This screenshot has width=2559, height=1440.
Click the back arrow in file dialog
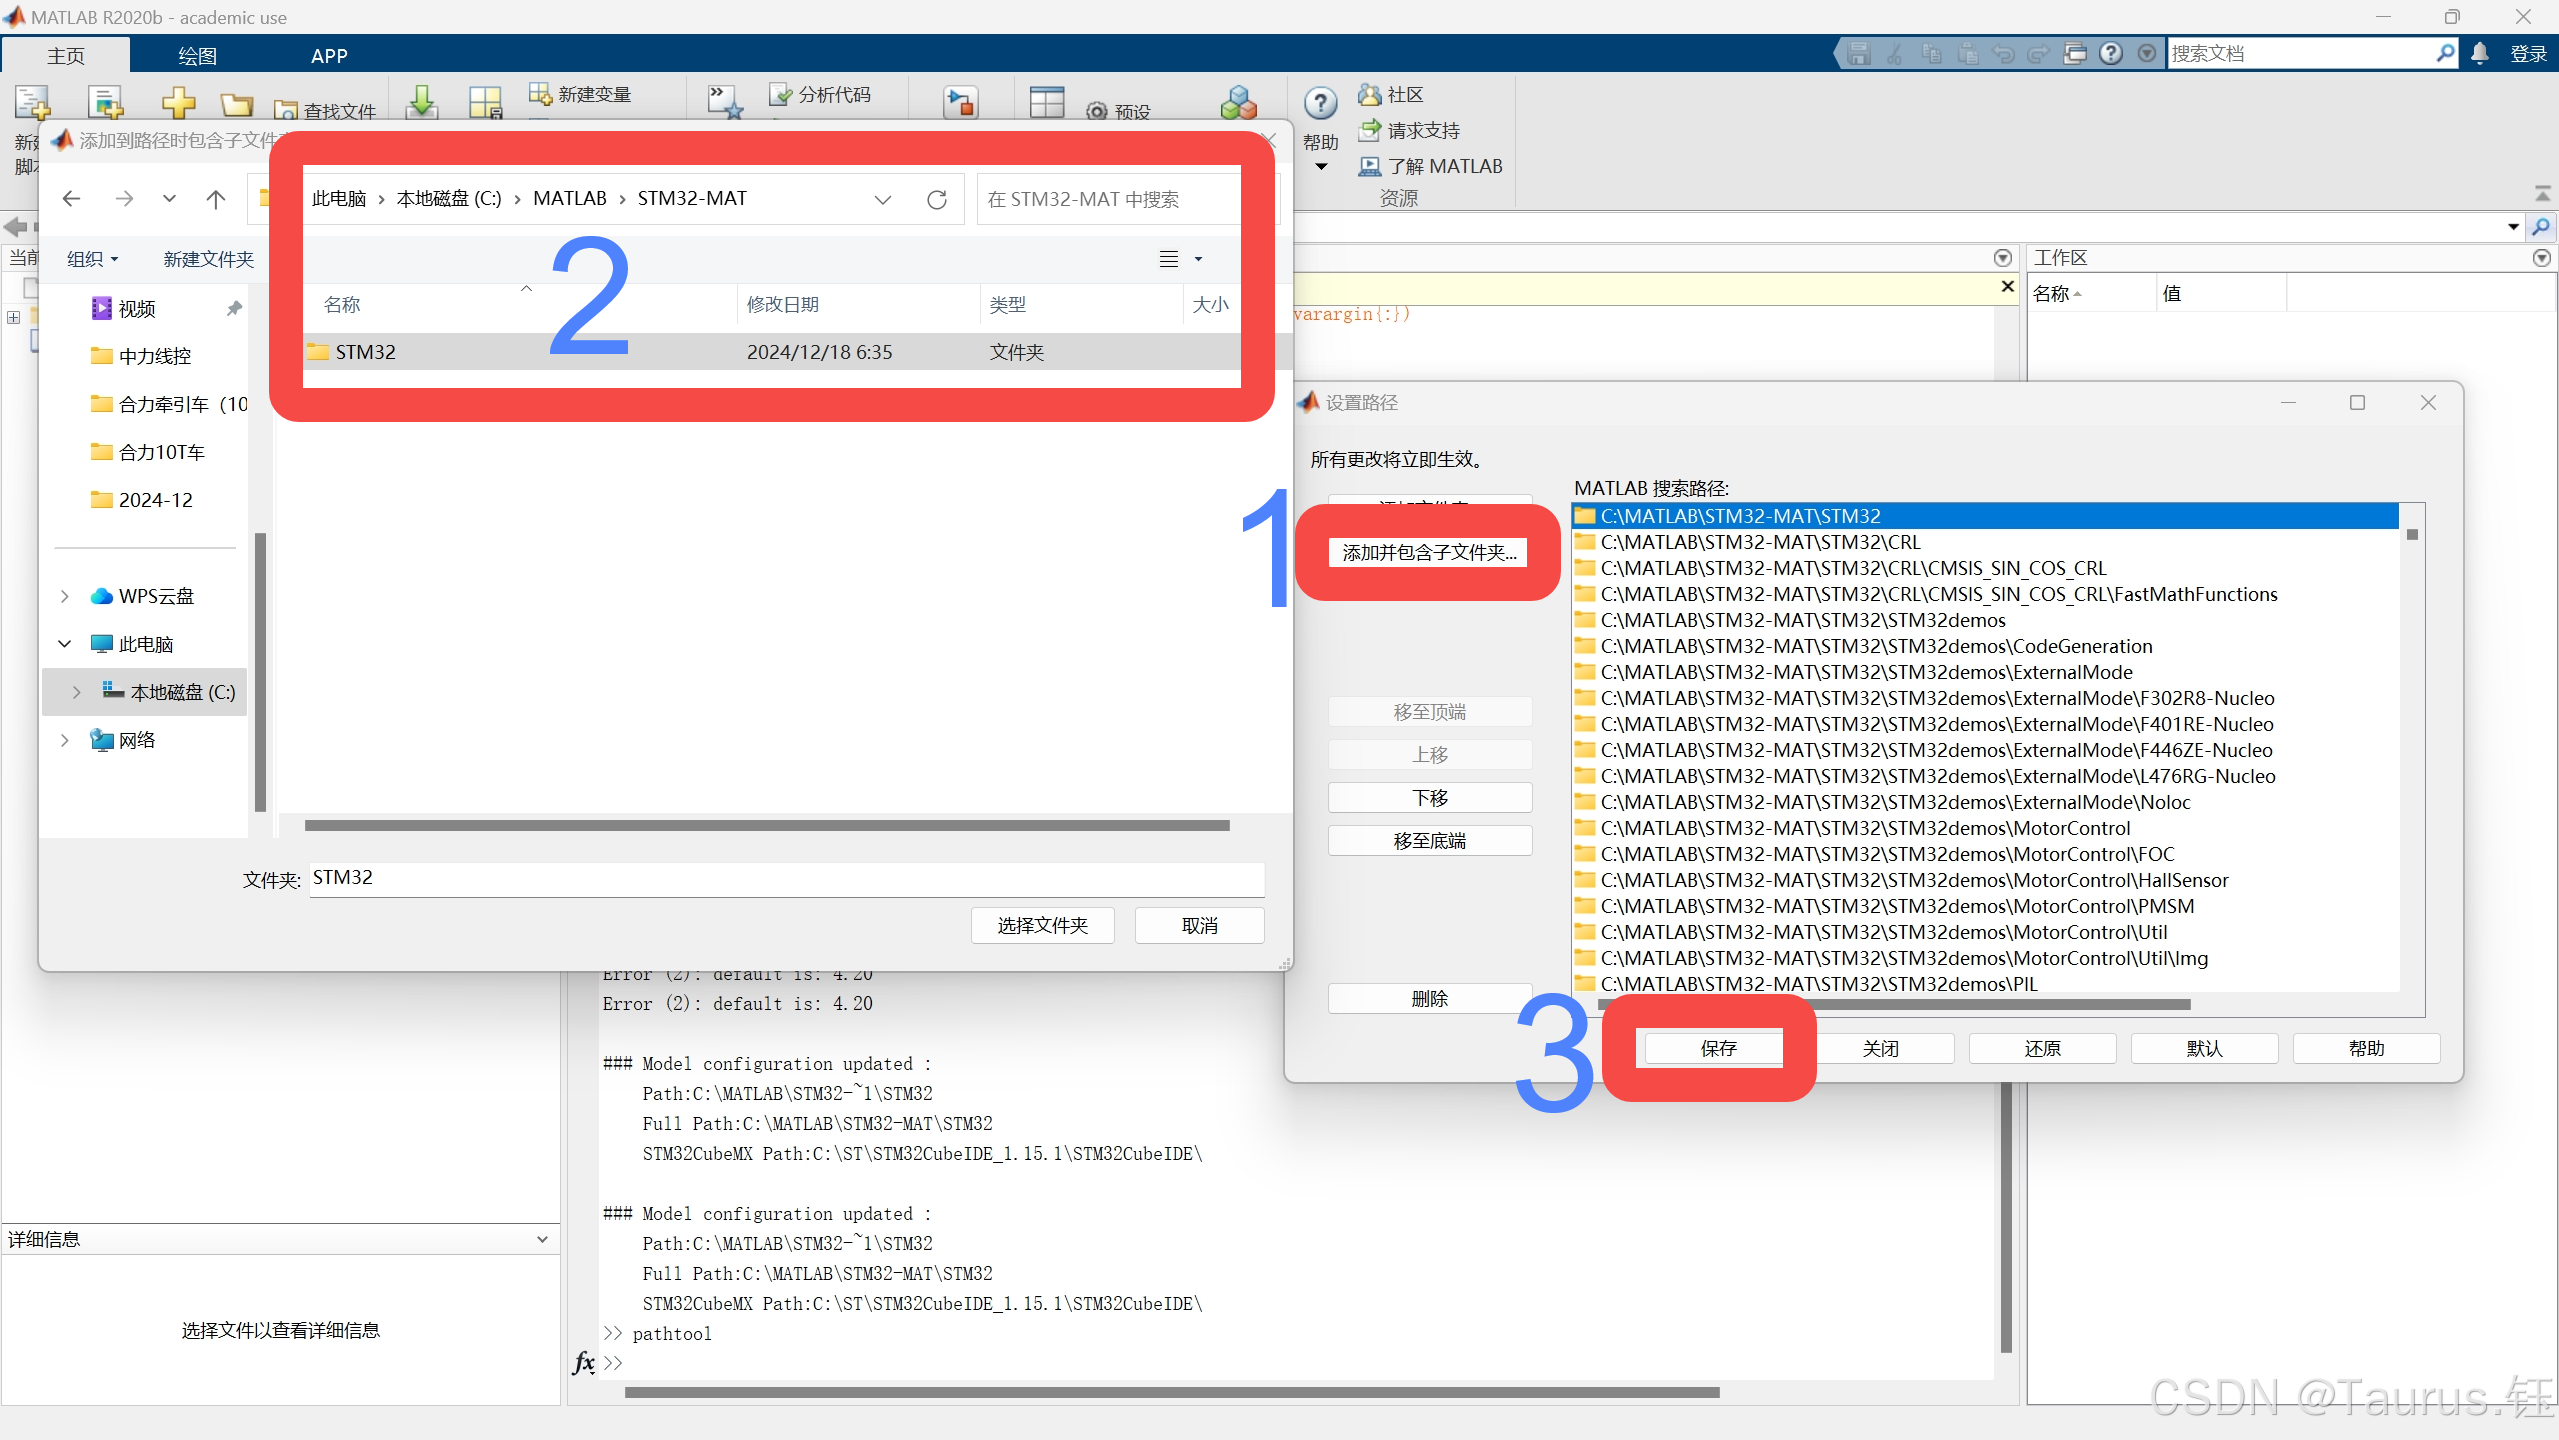71,199
